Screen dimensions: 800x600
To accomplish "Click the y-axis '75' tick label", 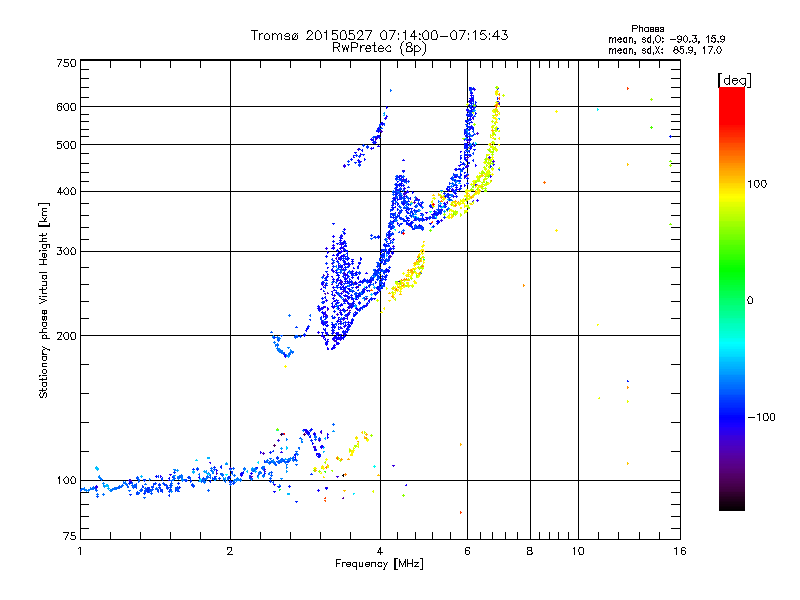I will (70, 536).
